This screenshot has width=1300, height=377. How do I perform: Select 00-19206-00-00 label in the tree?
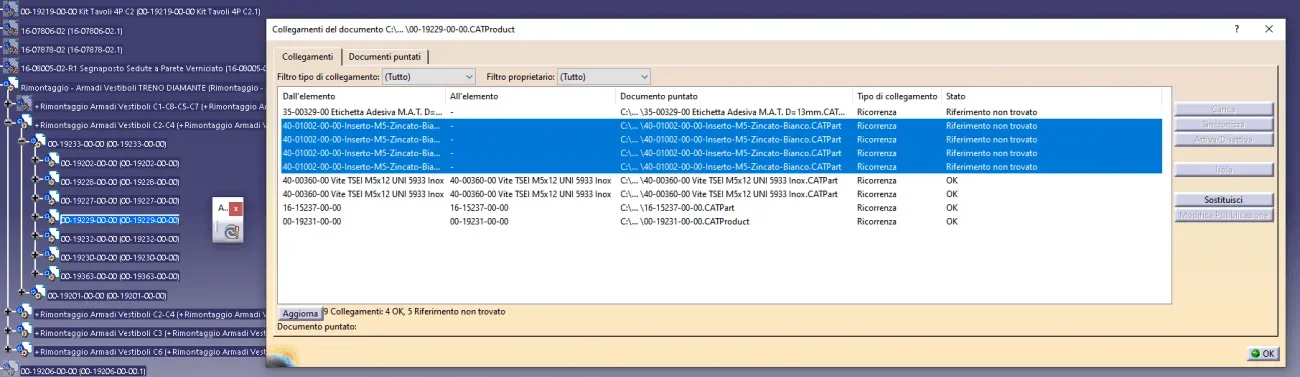84,370
